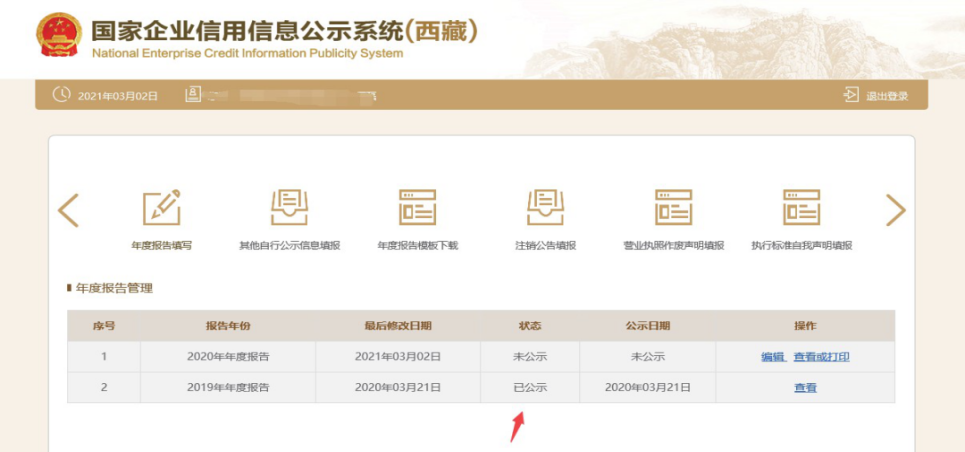965x452 pixels.
Task: Click the 国家企业信用信息公示系统 site title
Action: tap(284, 31)
